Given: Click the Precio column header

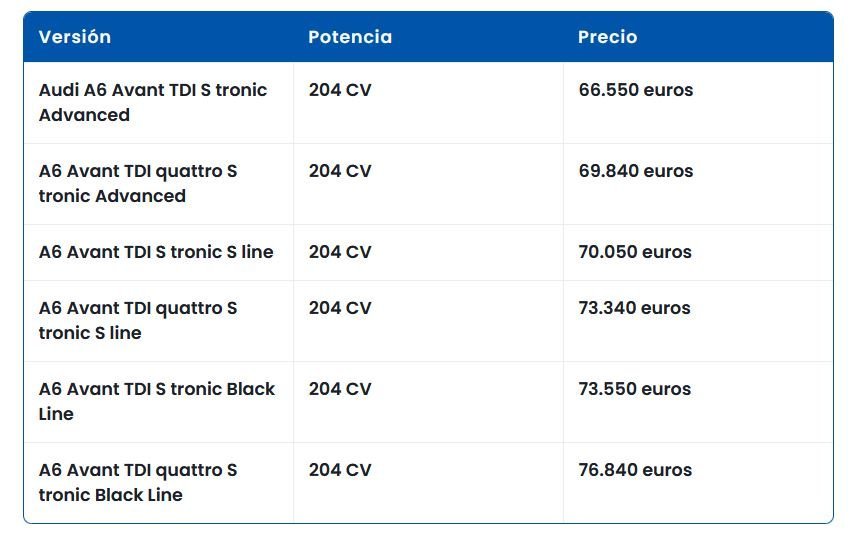Looking at the screenshot, I should point(607,37).
